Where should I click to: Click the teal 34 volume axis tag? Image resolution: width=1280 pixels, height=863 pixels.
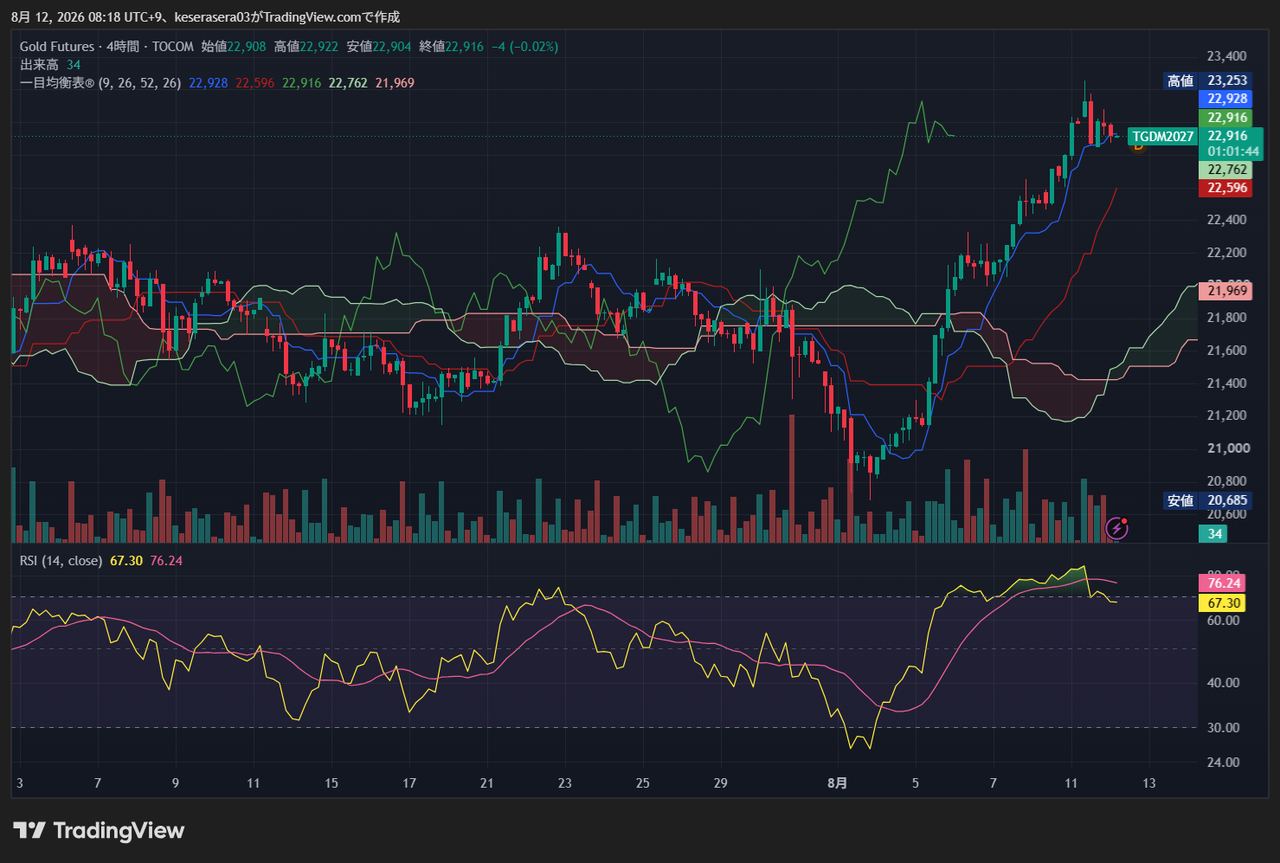point(1214,534)
